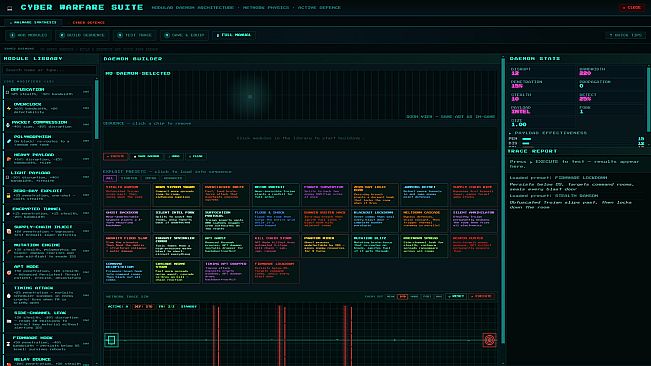Click the green entry node on trace grid
The height and width of the screenshot is (366, 651).
coord(111,340)
